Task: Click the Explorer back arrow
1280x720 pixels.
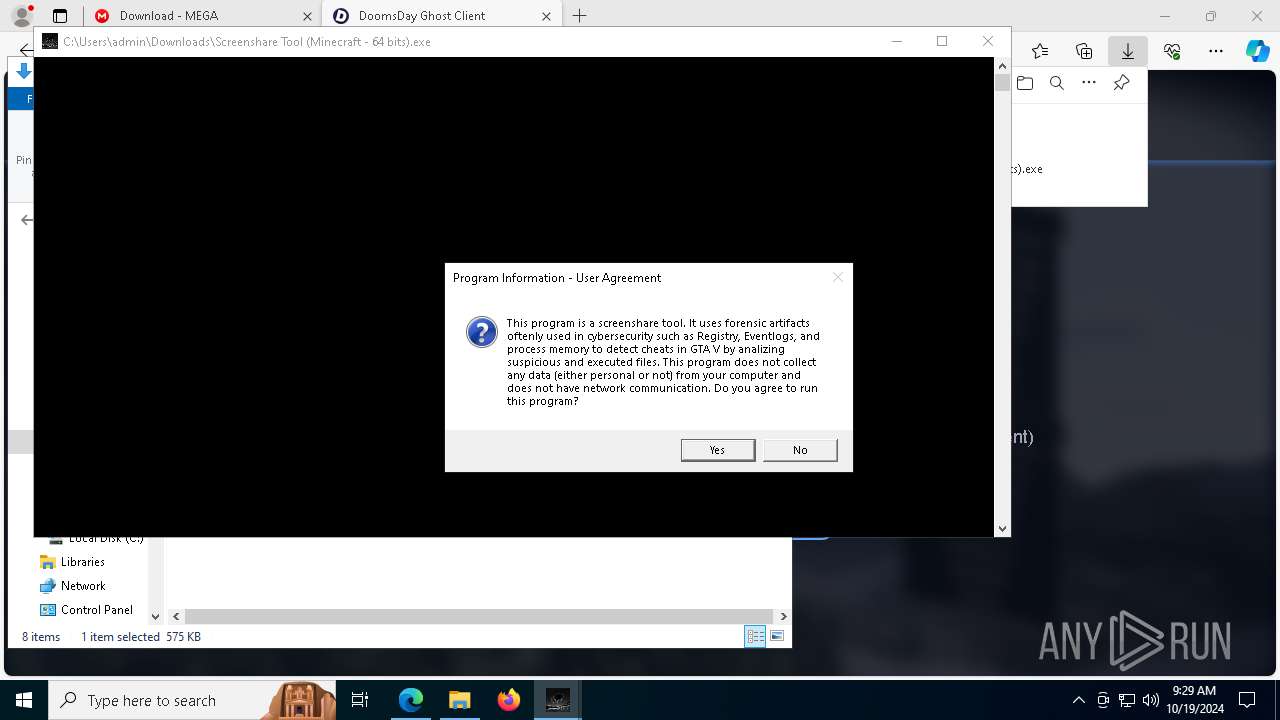Action: [x=26, y=220]
